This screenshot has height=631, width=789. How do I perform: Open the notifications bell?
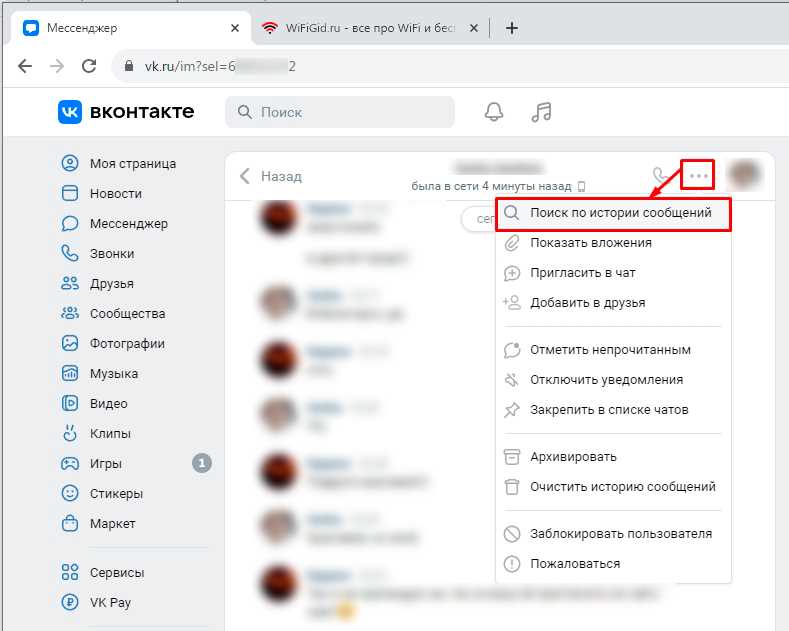[x=494, y=112]
